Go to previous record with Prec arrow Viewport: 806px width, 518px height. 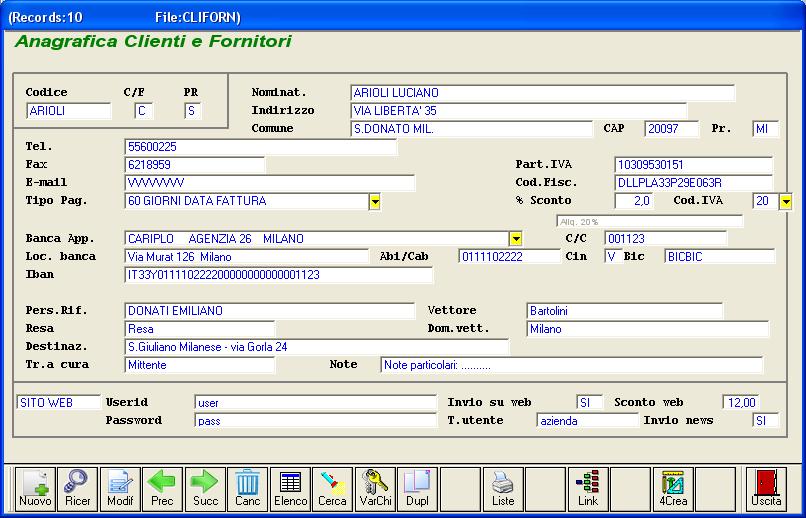pyautogui.click(x=162, y=489)
